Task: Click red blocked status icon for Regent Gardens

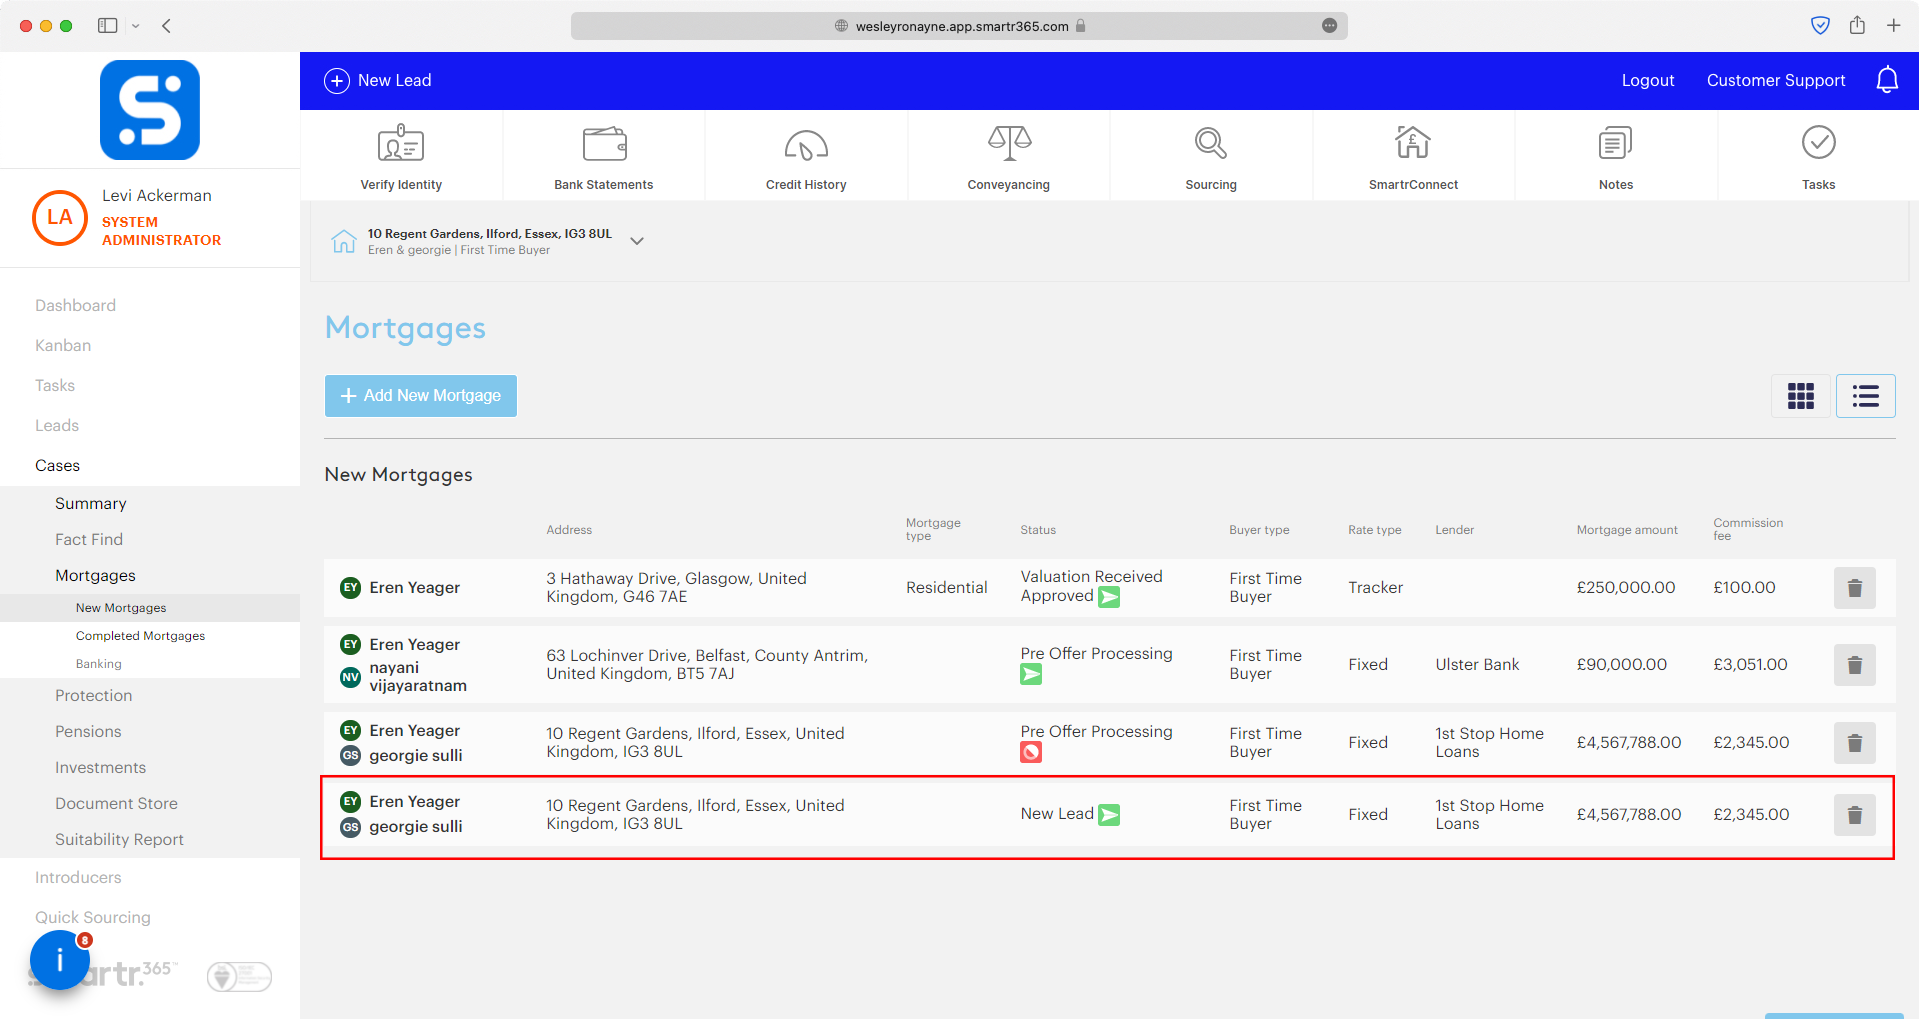Action: click(1031, 752)
